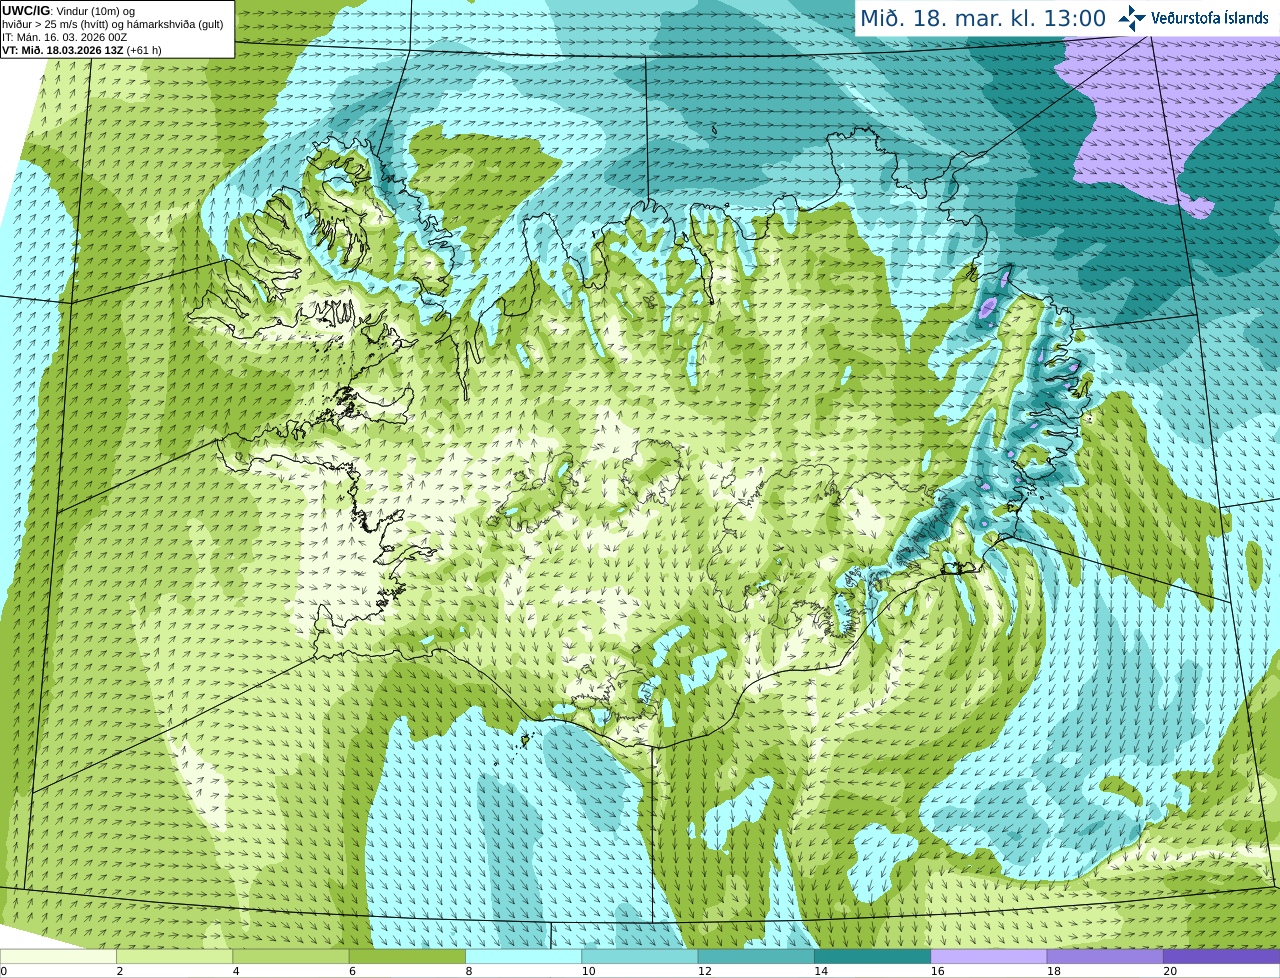Pick the 0–2 m/s palest swatch

58,956
